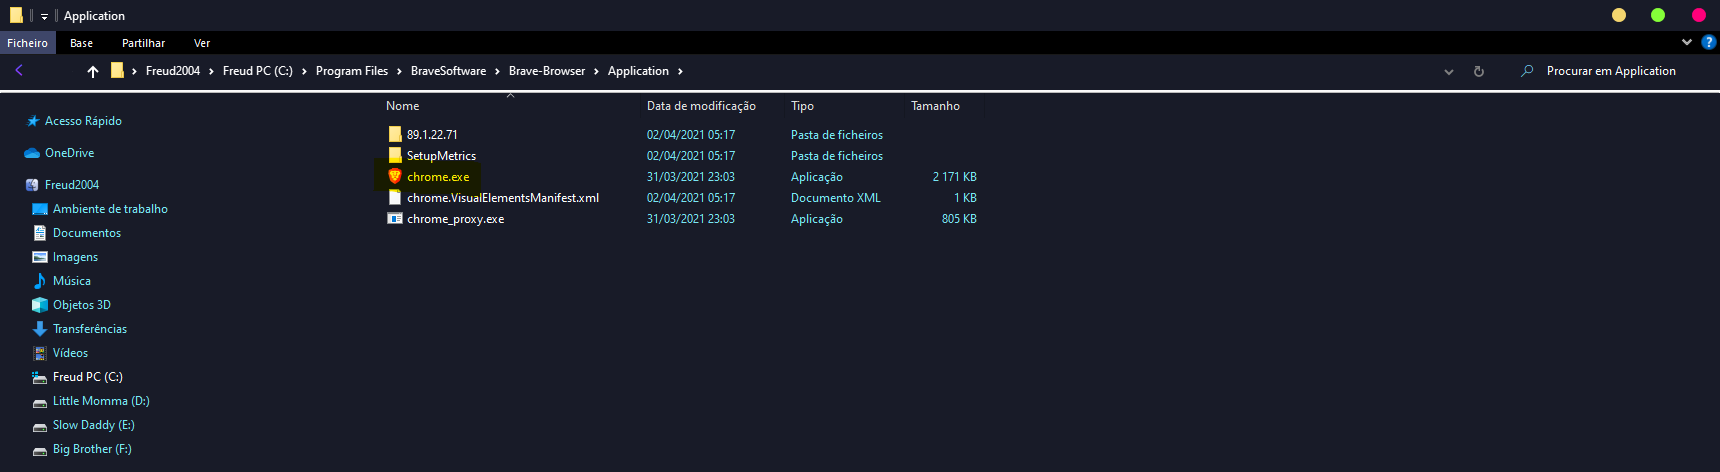Click the Brave icon of chrome.exe
1720x472 pixels.
coord(395,176)
